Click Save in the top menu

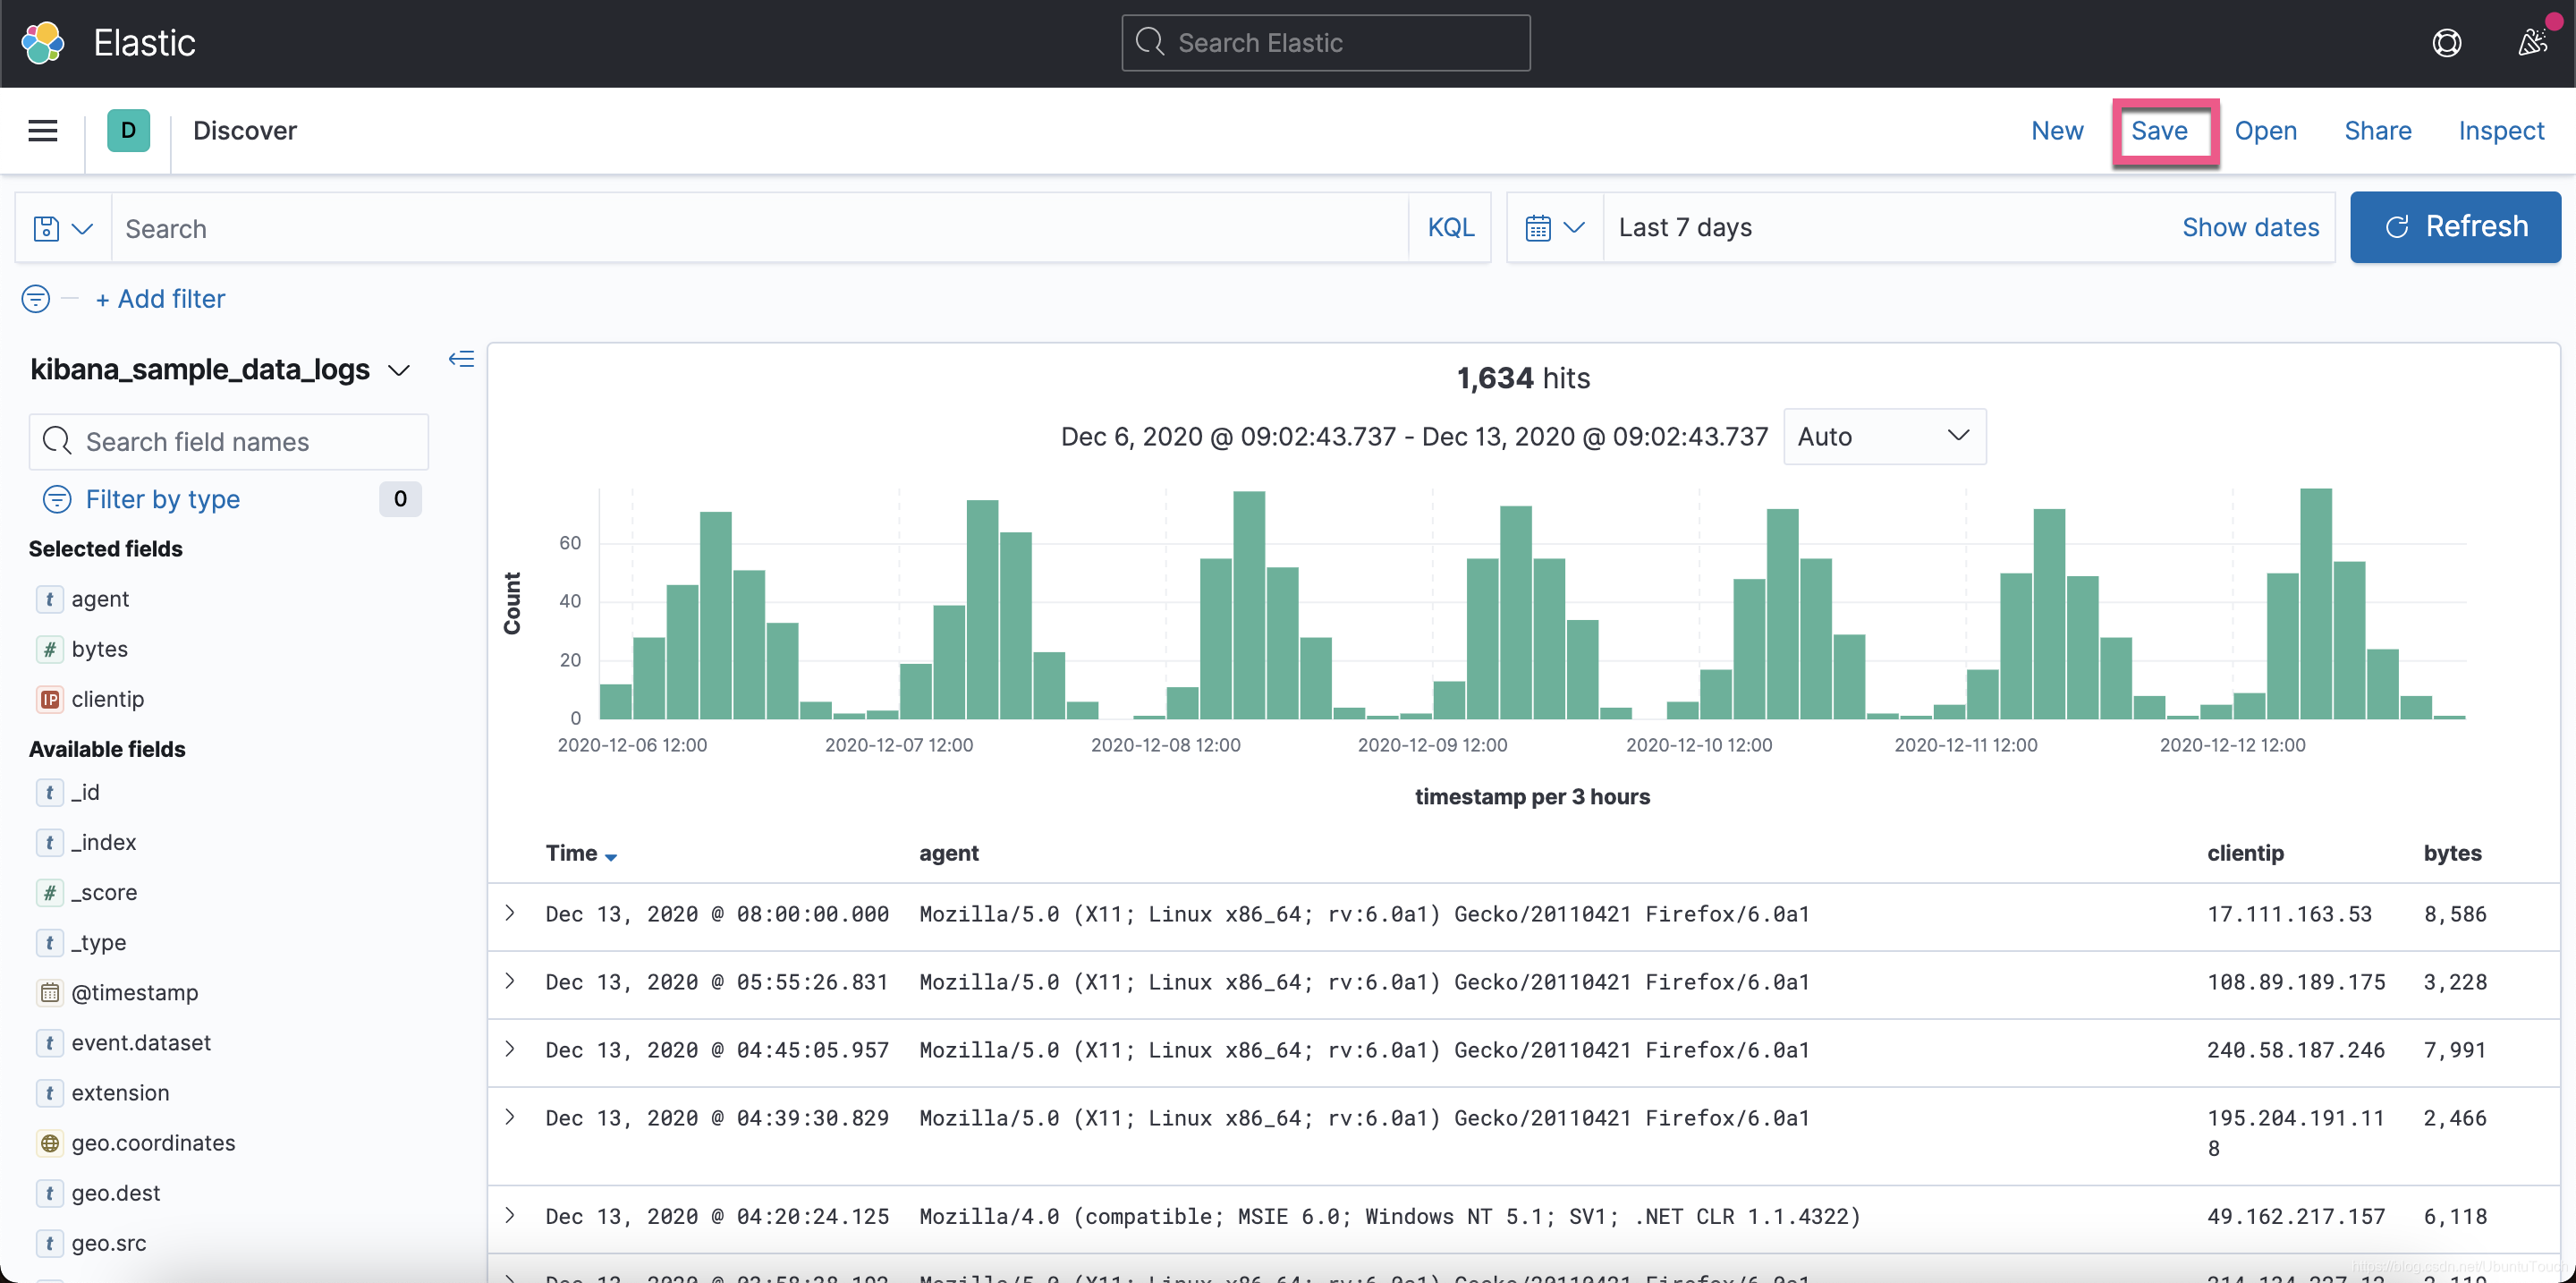click(2159, 131)
